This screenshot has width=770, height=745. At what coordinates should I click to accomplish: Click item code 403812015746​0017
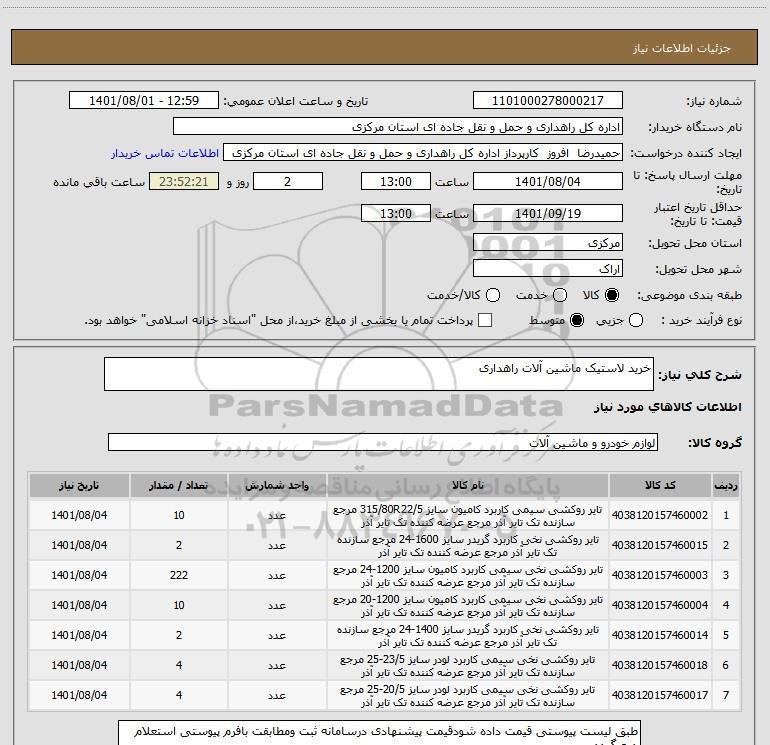pyautogui.click(x=660, y=695)
